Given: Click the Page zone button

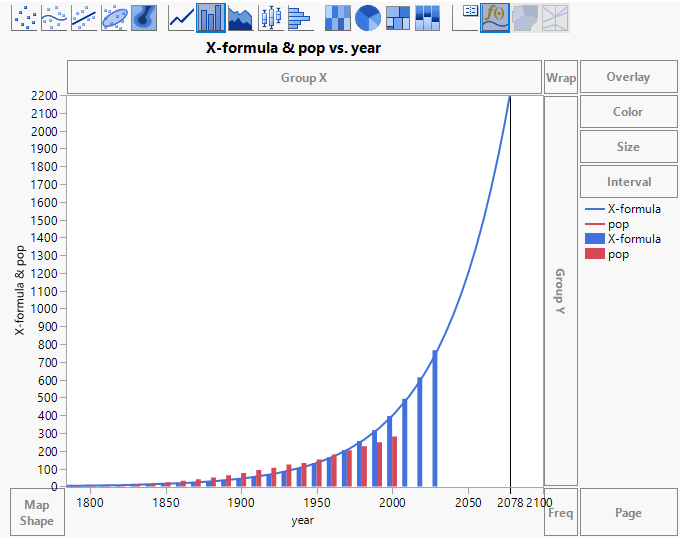Looking at the screenshot, I should pyautogui.click(x=628, y=513).
